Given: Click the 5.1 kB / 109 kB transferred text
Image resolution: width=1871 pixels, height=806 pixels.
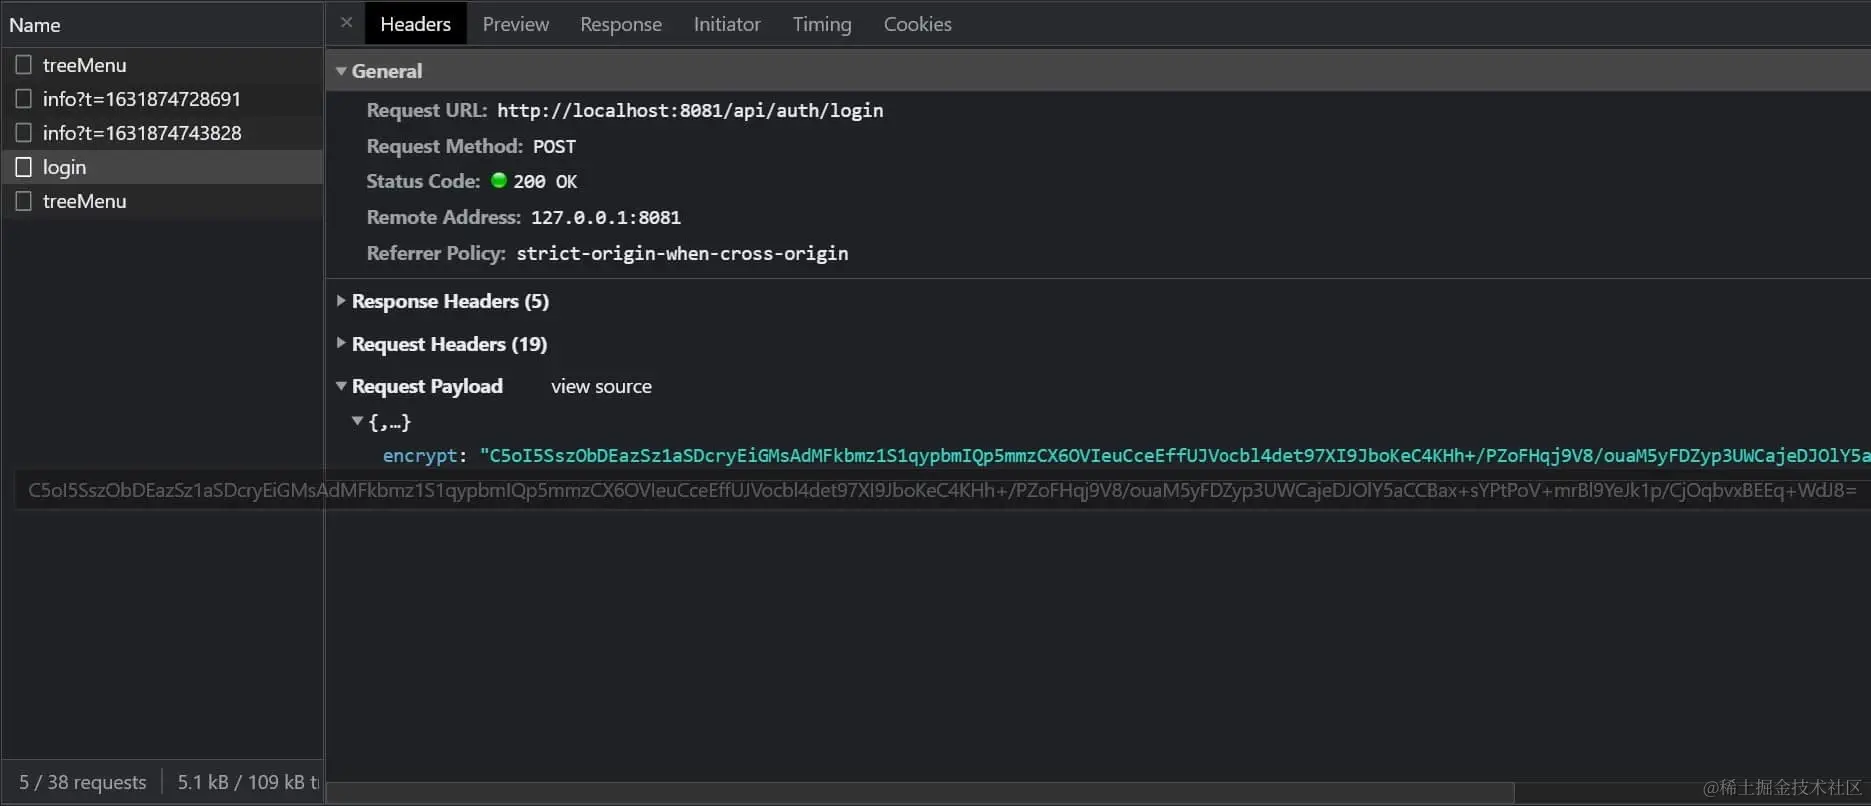Looking at the screenshot, I should click(248, 782).
